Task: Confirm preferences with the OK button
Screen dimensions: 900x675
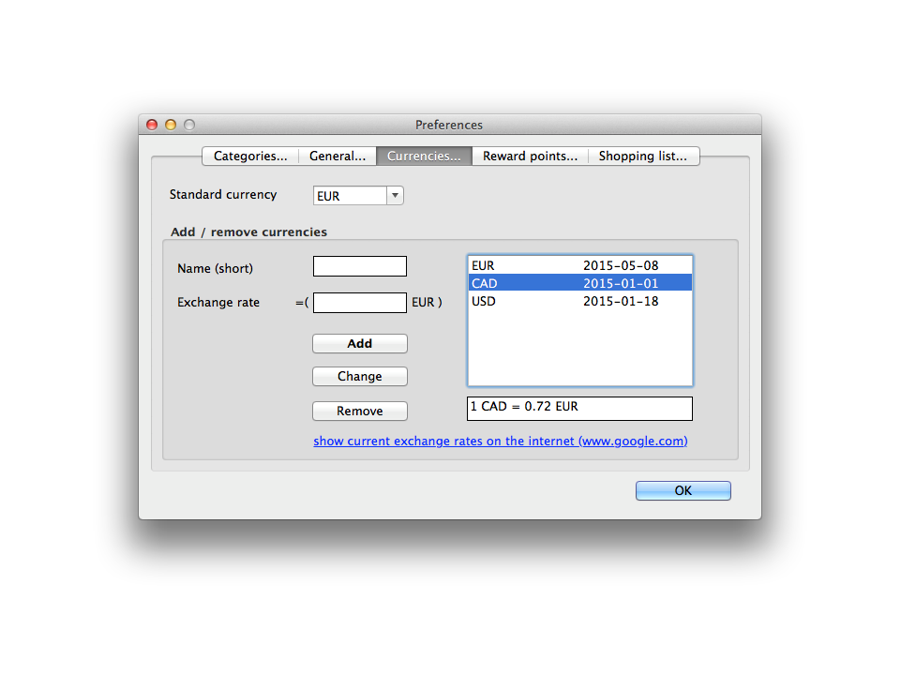Action: point(683,491)
